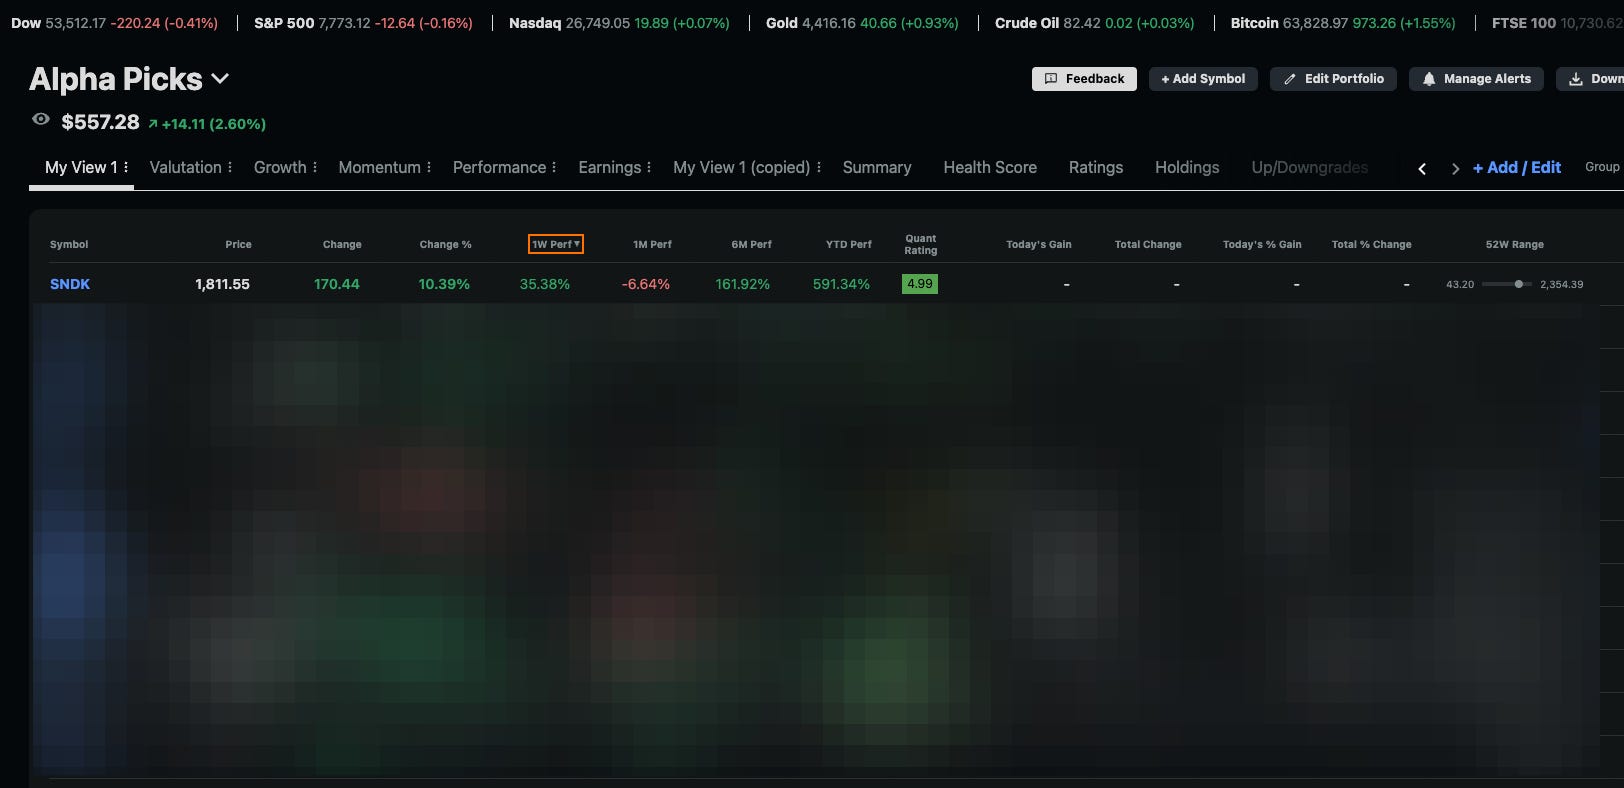
Task: Click the Add Symbol button
Action: tap(1203, 79)
